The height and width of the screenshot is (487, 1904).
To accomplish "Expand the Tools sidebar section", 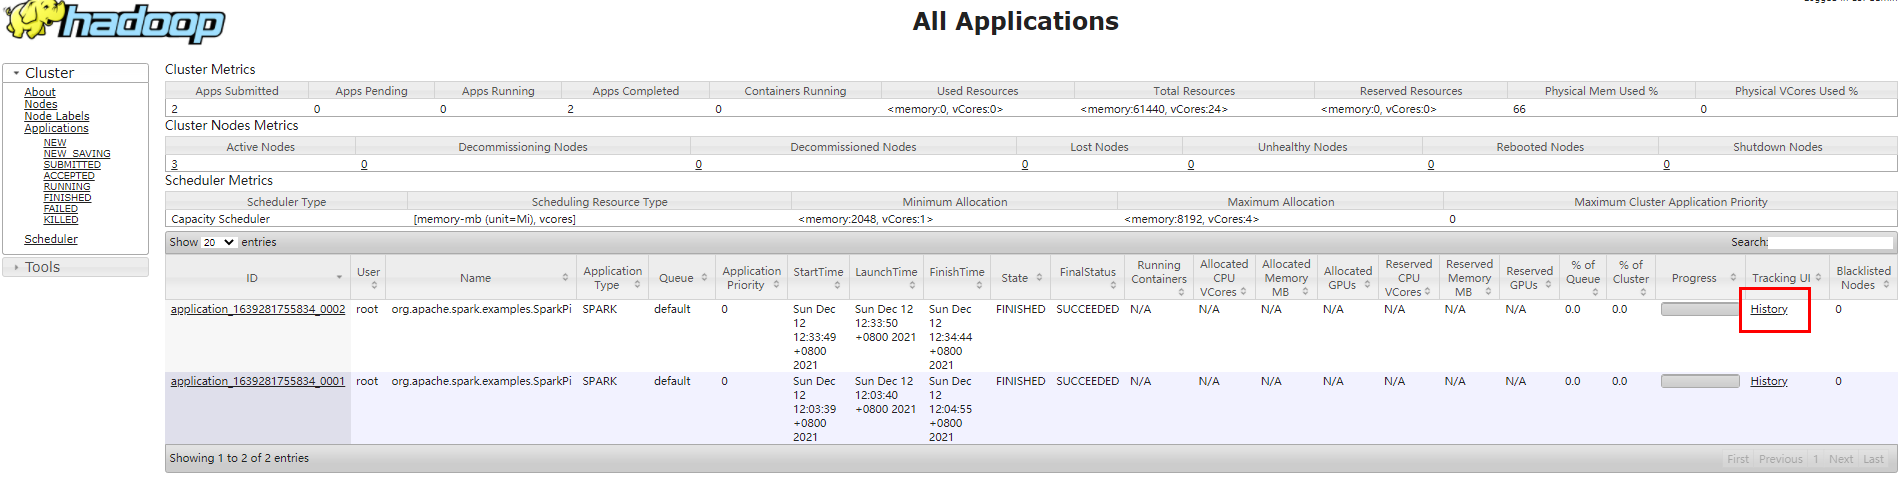I will (x=76, y=267).
